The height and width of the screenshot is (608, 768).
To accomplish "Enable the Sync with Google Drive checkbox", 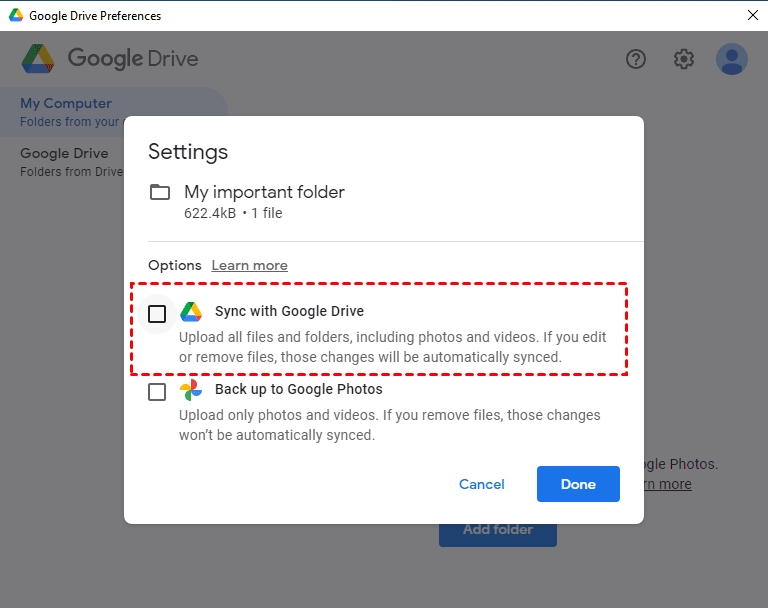I will click(157, 314).
